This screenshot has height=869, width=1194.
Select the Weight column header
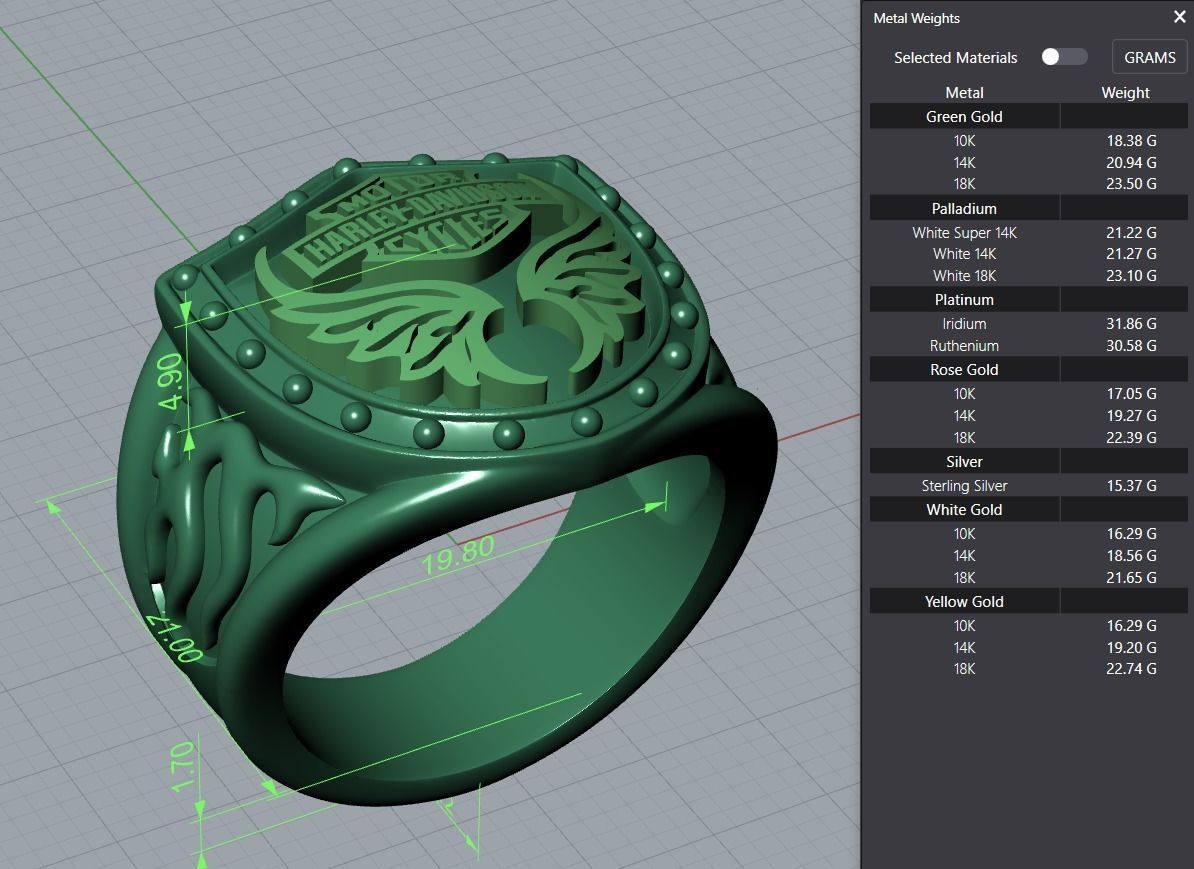[x=1125, y=92]
